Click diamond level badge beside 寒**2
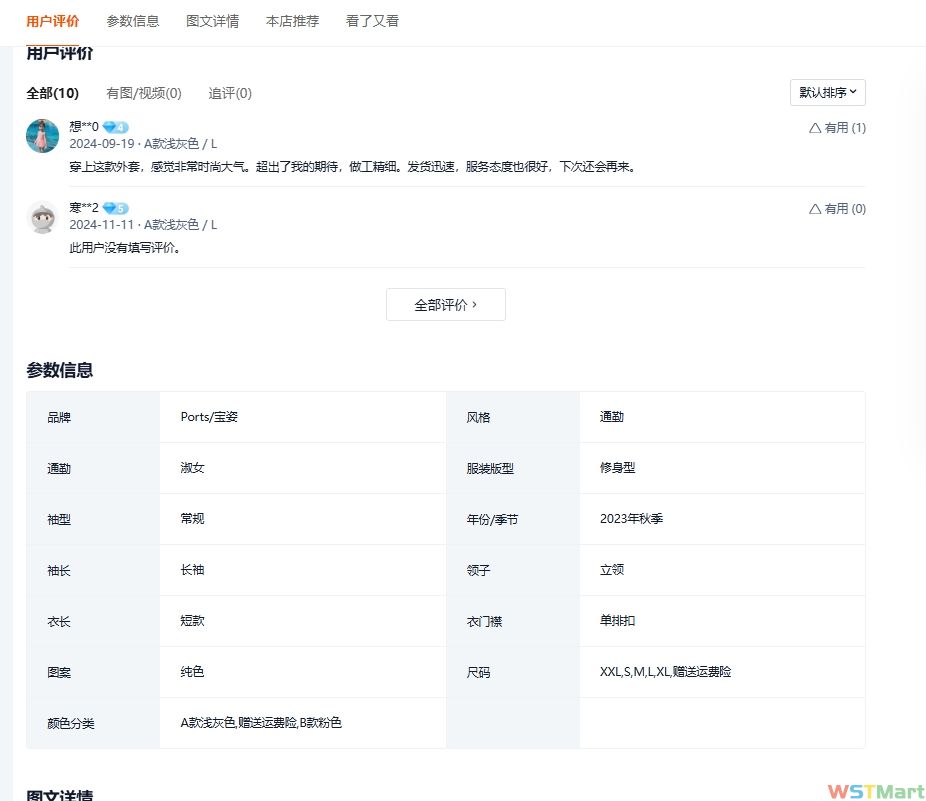 [115, 208]
